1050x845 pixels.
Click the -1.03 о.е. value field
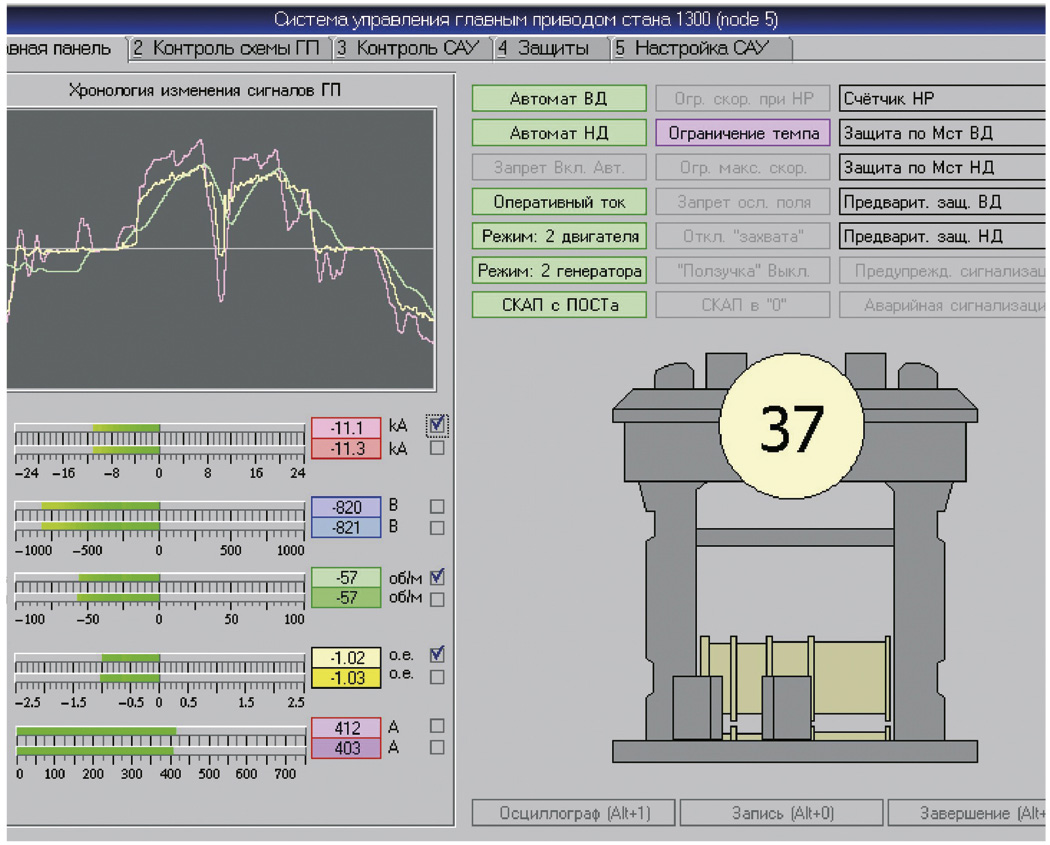[x=346, y=678]
